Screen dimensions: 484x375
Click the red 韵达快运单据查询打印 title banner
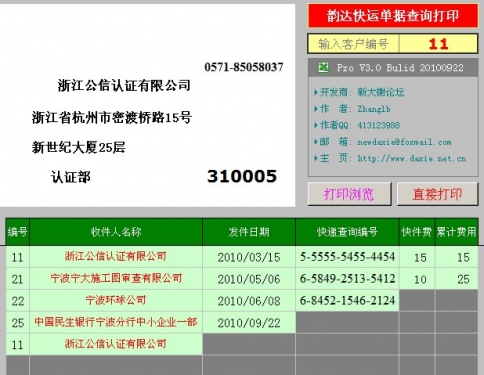tap(393, 16)
